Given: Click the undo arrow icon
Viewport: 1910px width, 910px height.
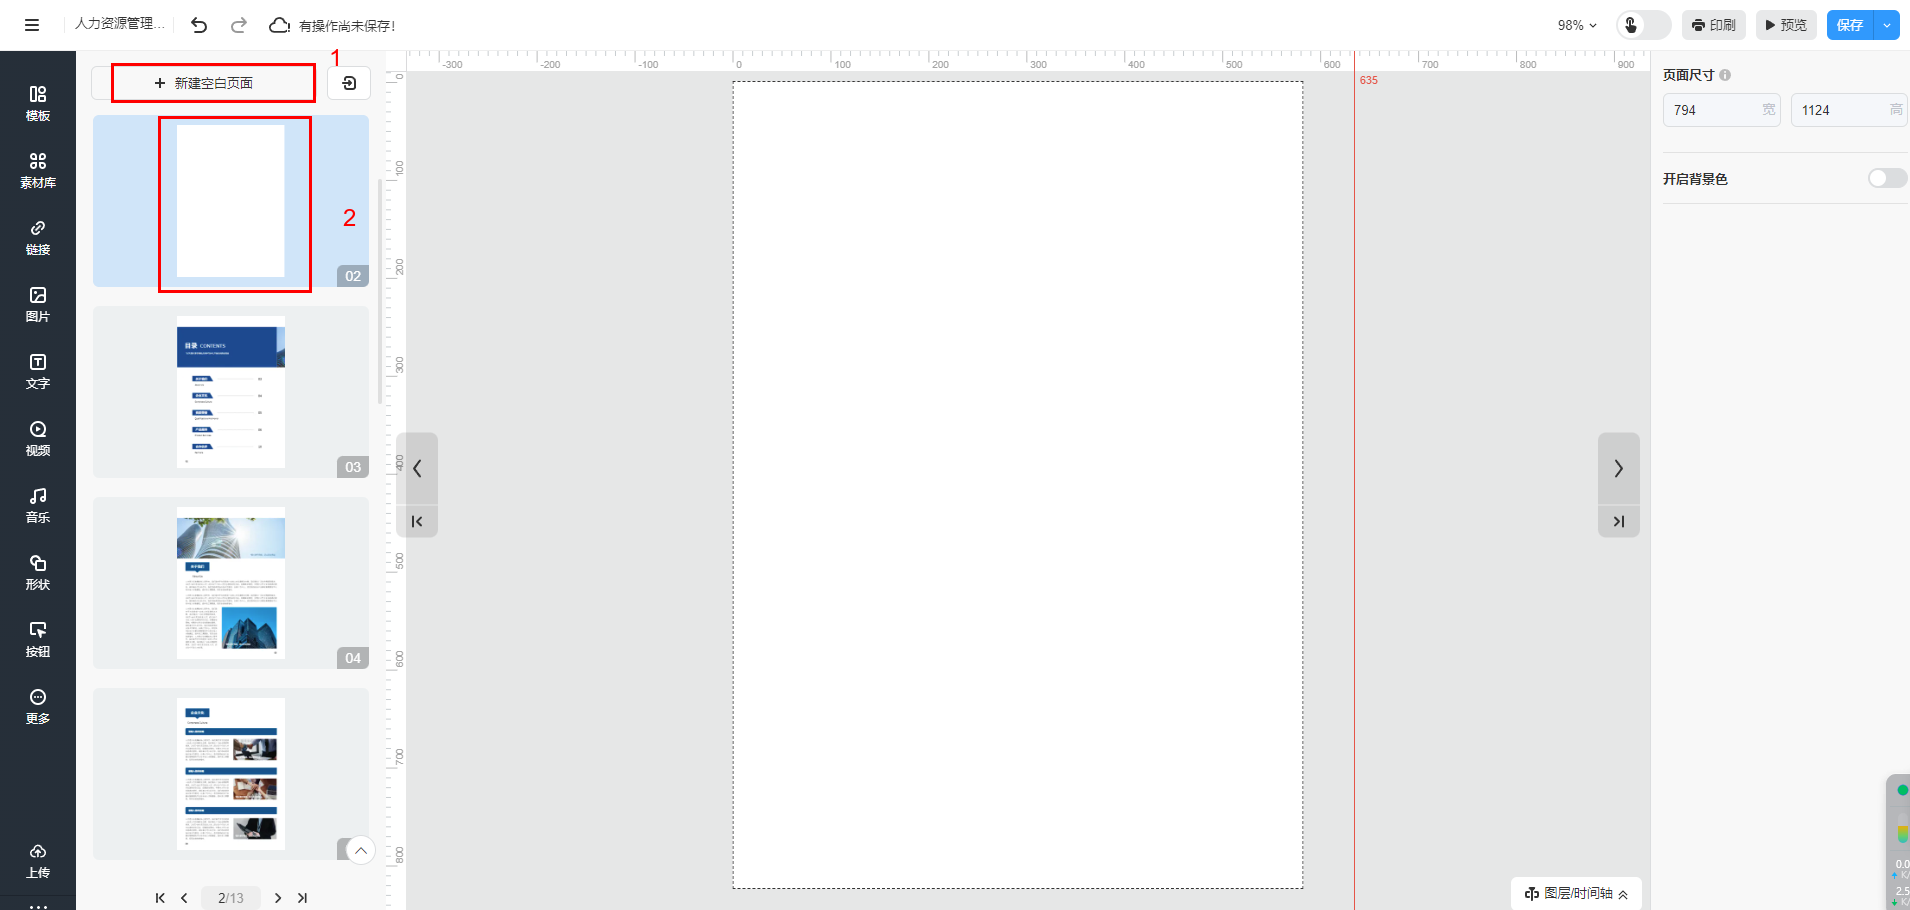Looking at the screenshot, I should point(199,25).
